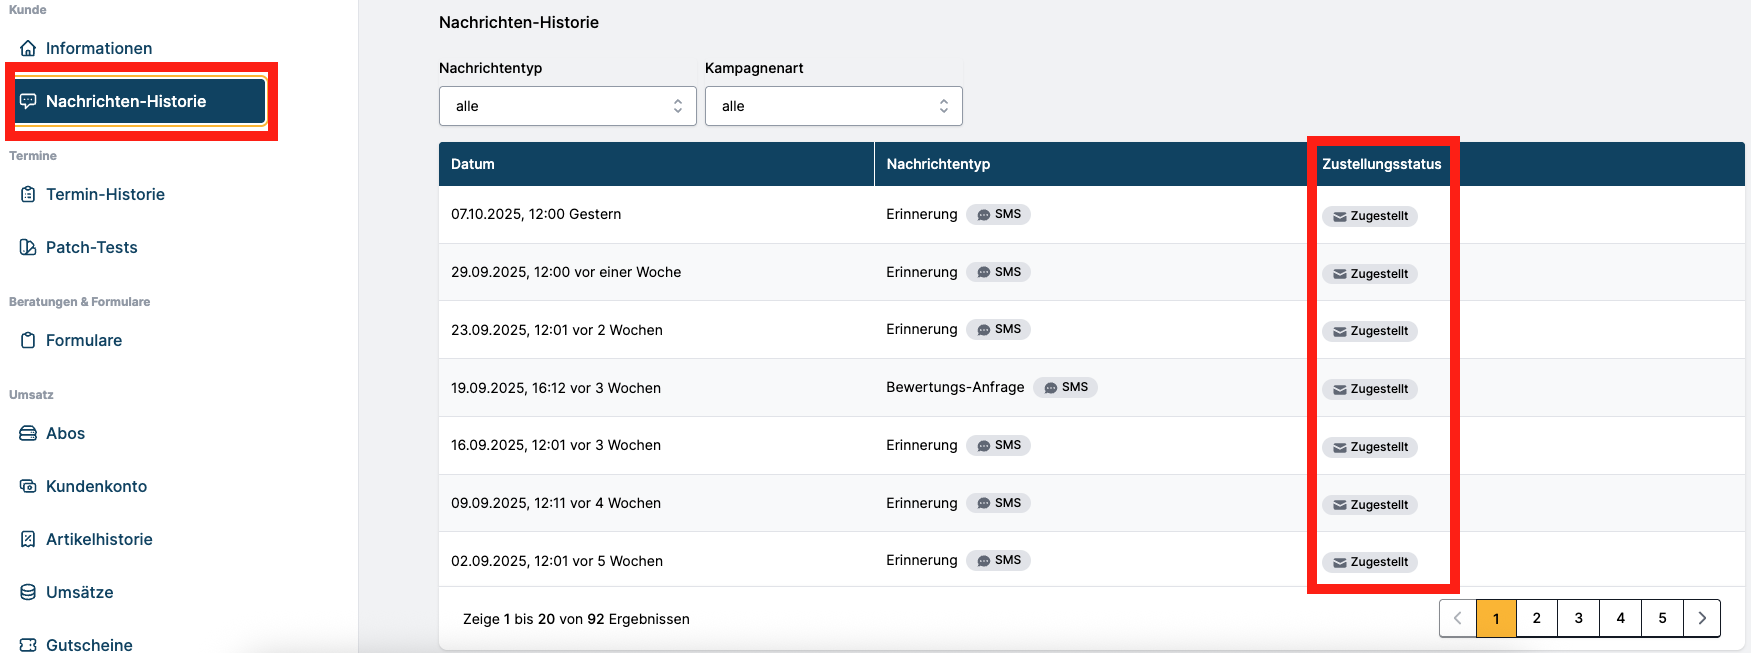
Task: Click Zugestellt status for 07.10.2025 message
Action: pos(1369,216)
